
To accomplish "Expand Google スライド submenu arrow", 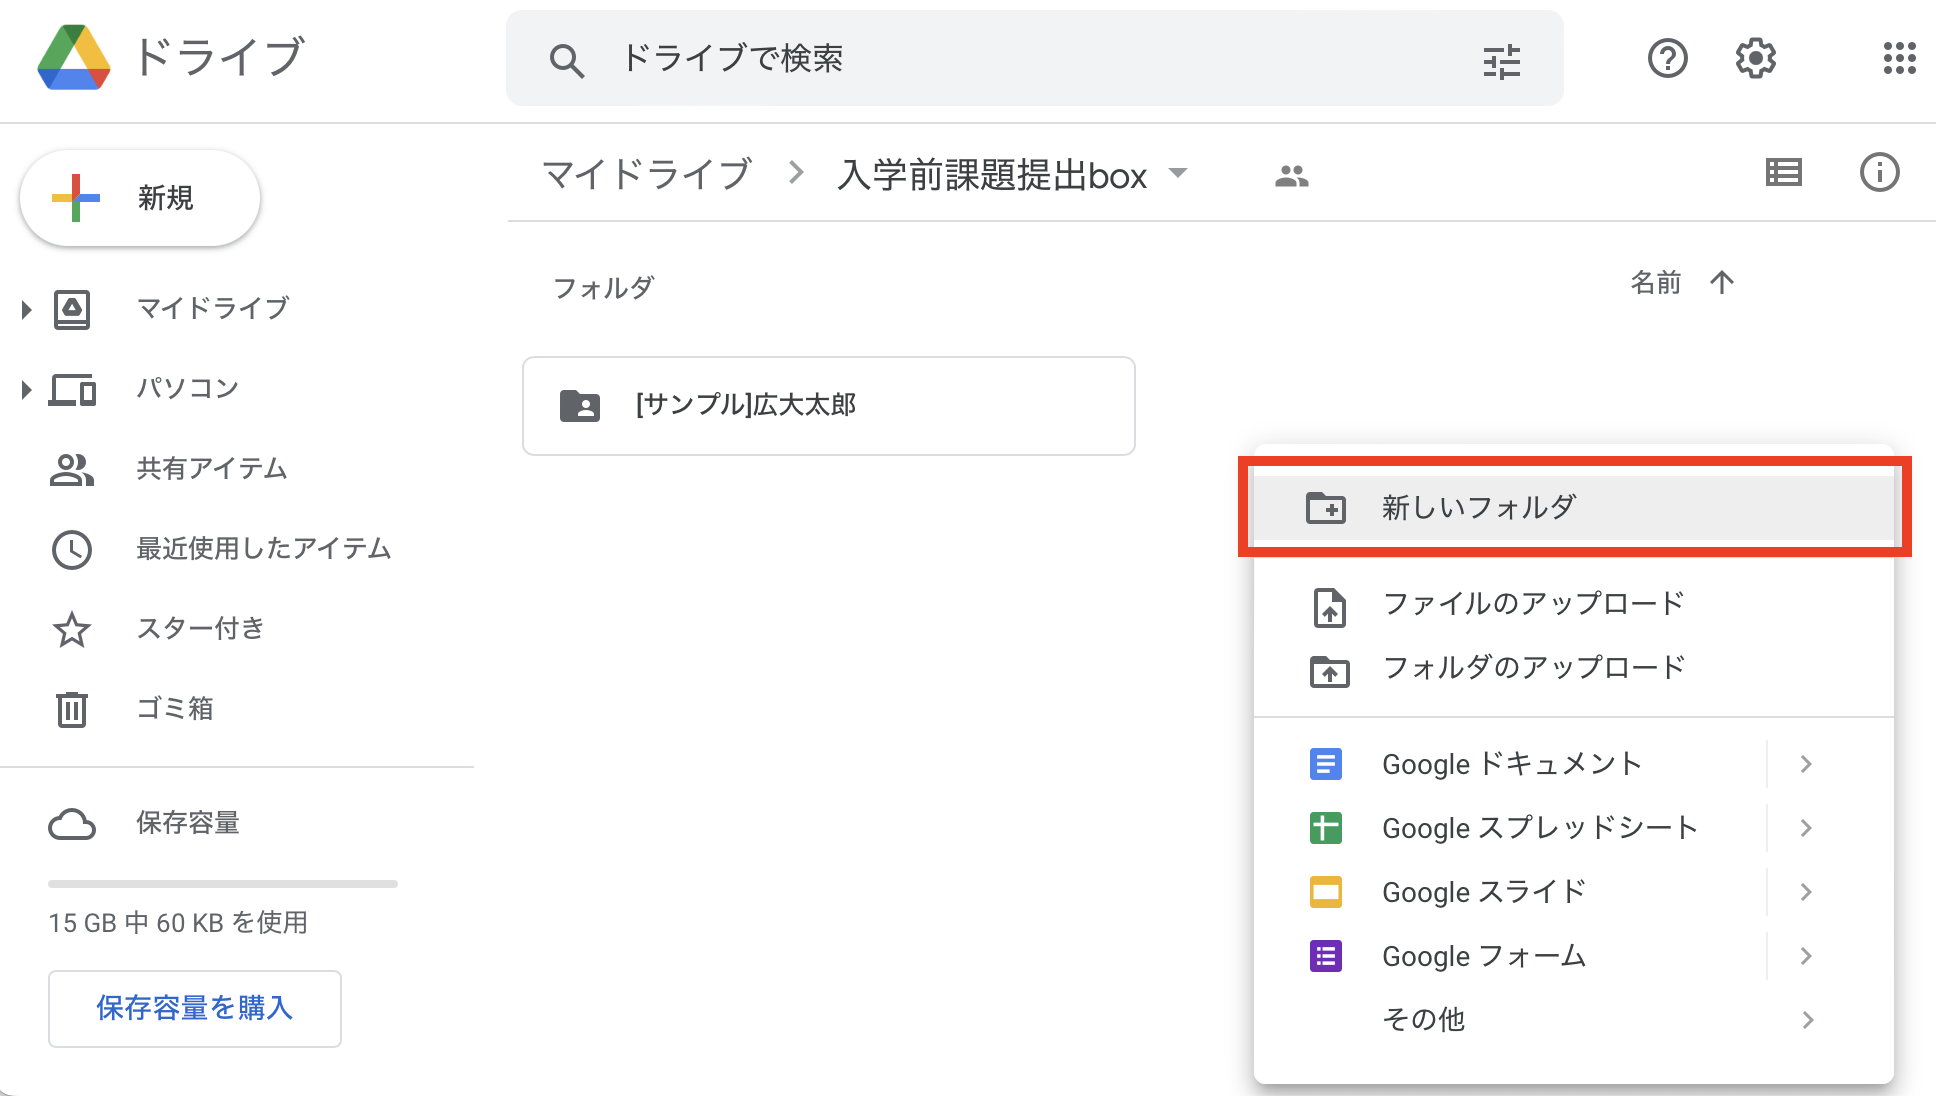I will coord(1806,892).
